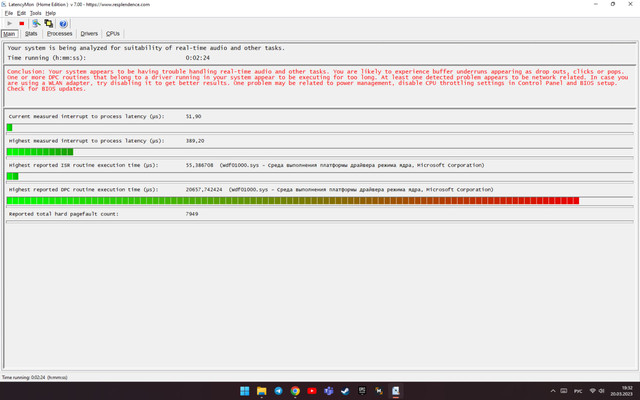This screenshot has width=640, height=400.
Task: Click the current latency progress bar
Action: tap(320, 128)
